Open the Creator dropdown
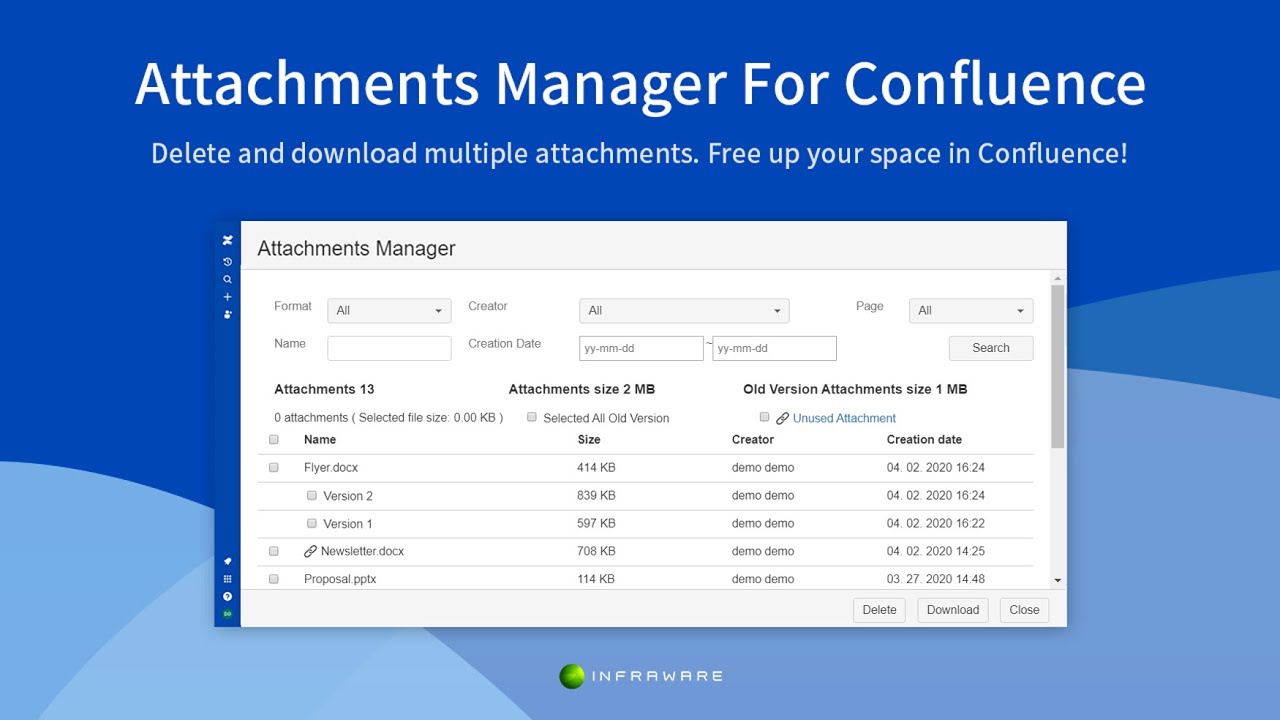 [x=684, y=310]
